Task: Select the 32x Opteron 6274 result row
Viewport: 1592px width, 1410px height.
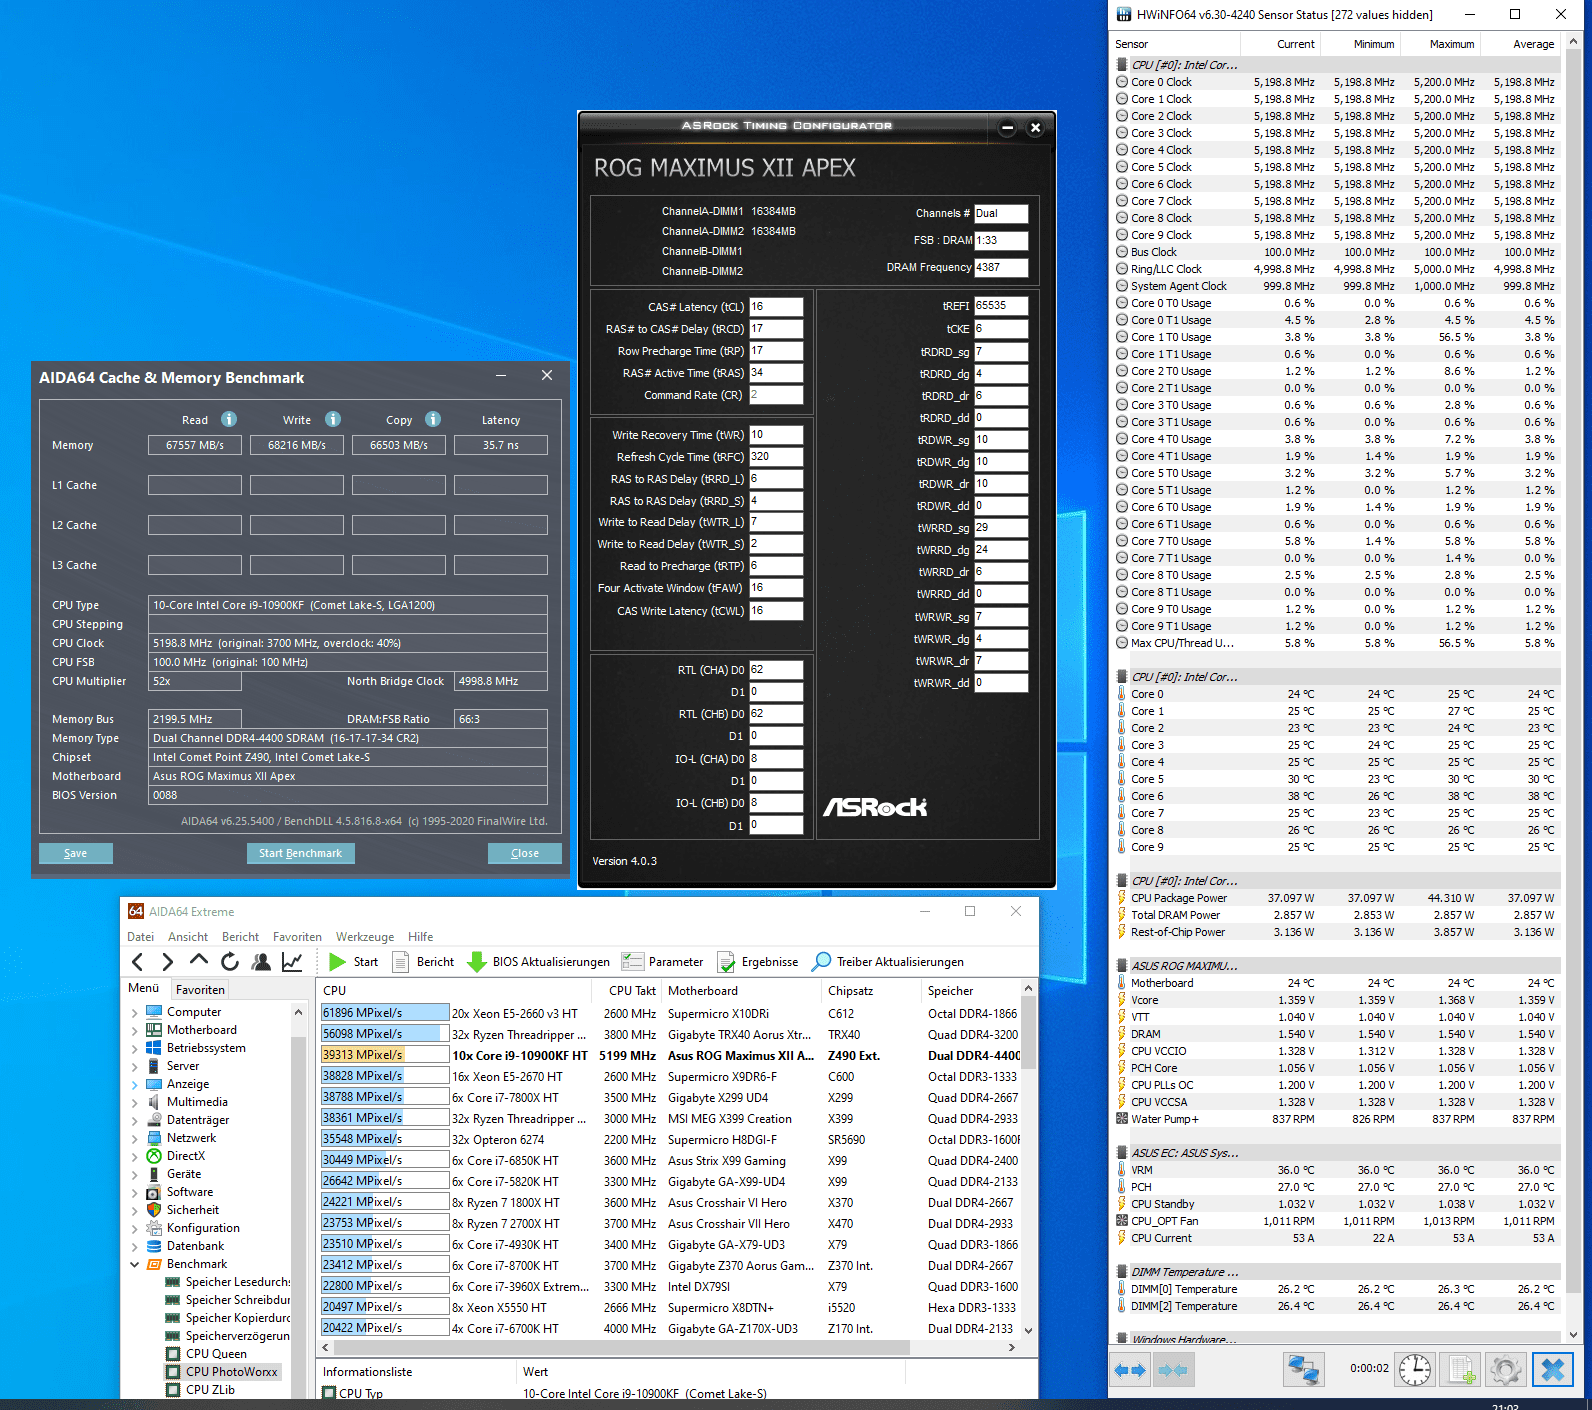Action: [x=670, y=1139]
